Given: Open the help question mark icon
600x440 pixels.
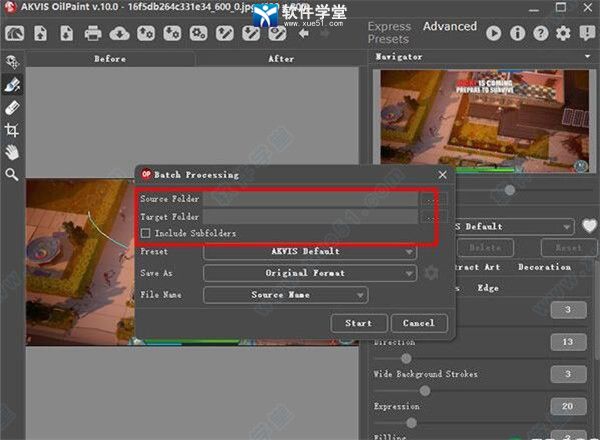Looking at the screenshot, I should [541, 33].
